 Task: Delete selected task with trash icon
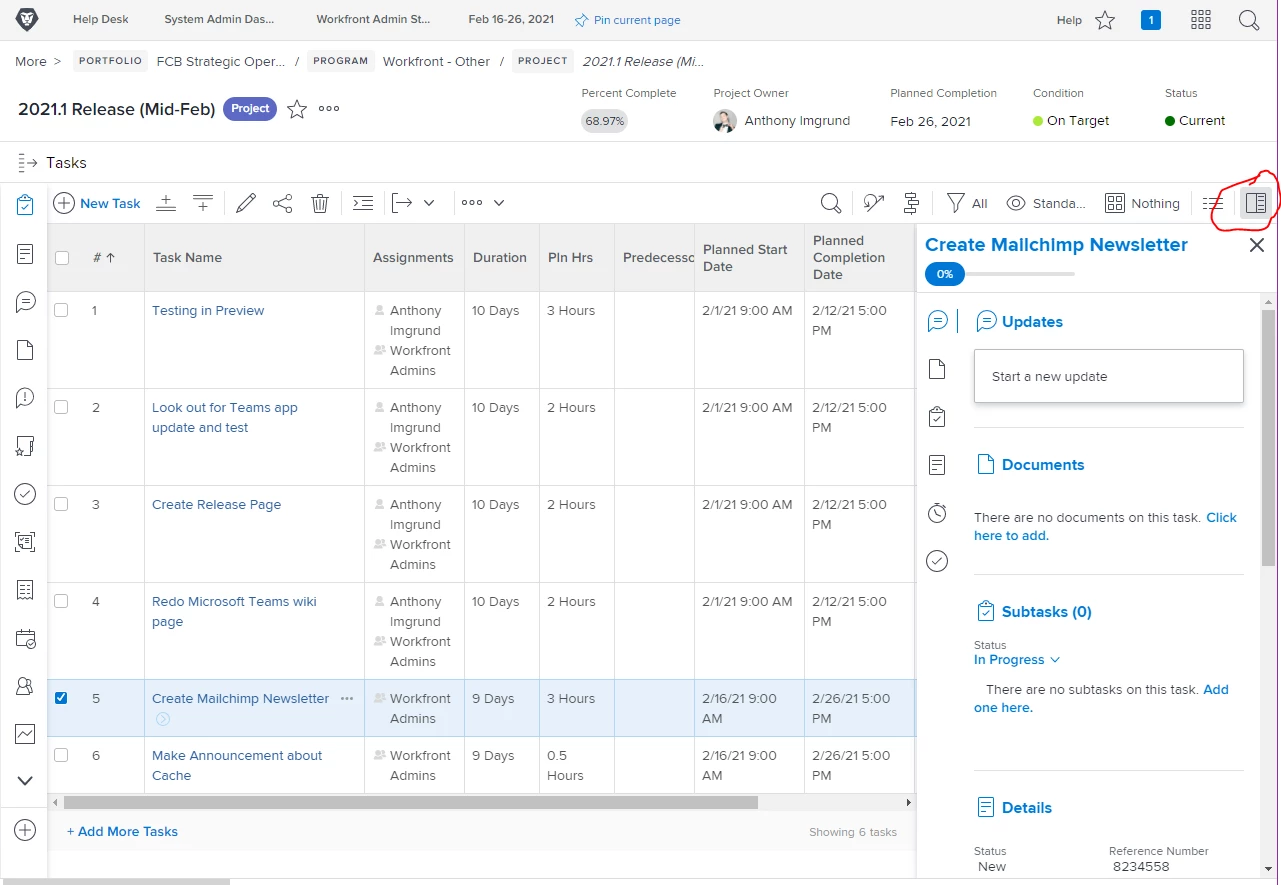click(320, 203)
